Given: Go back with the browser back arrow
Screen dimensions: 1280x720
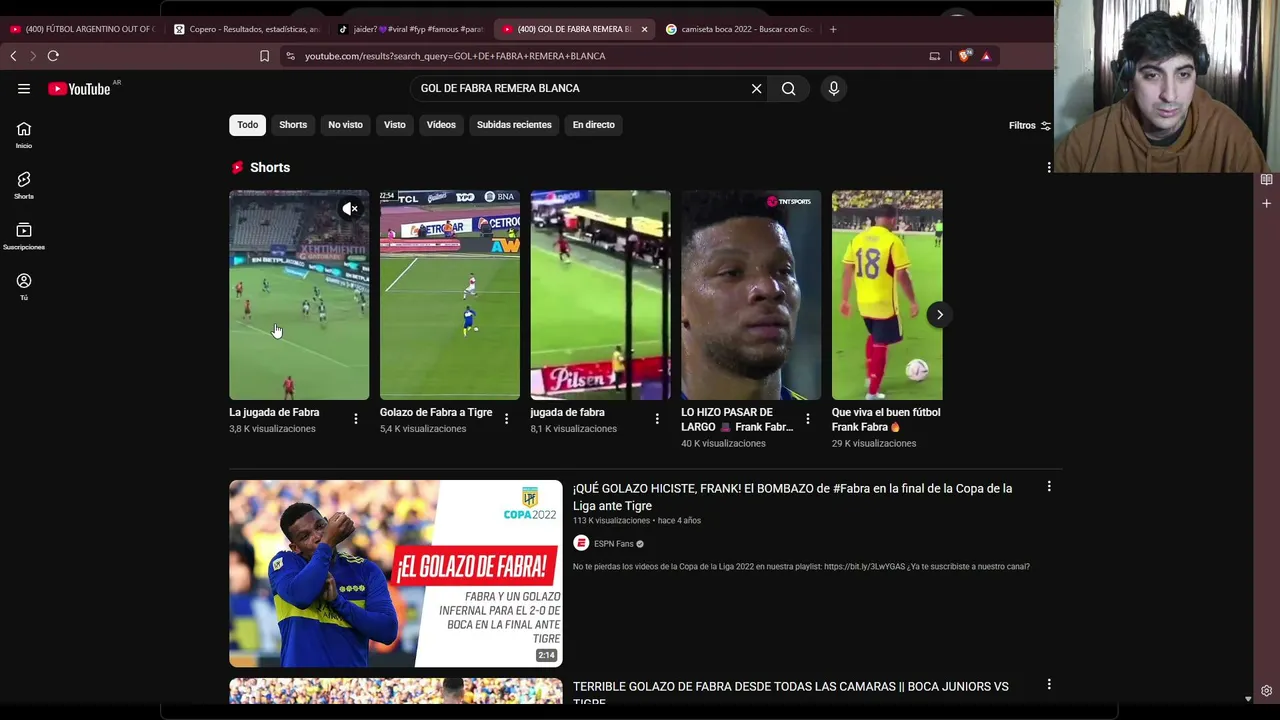Looking at the screenshot, I should [x=13, y=56].
